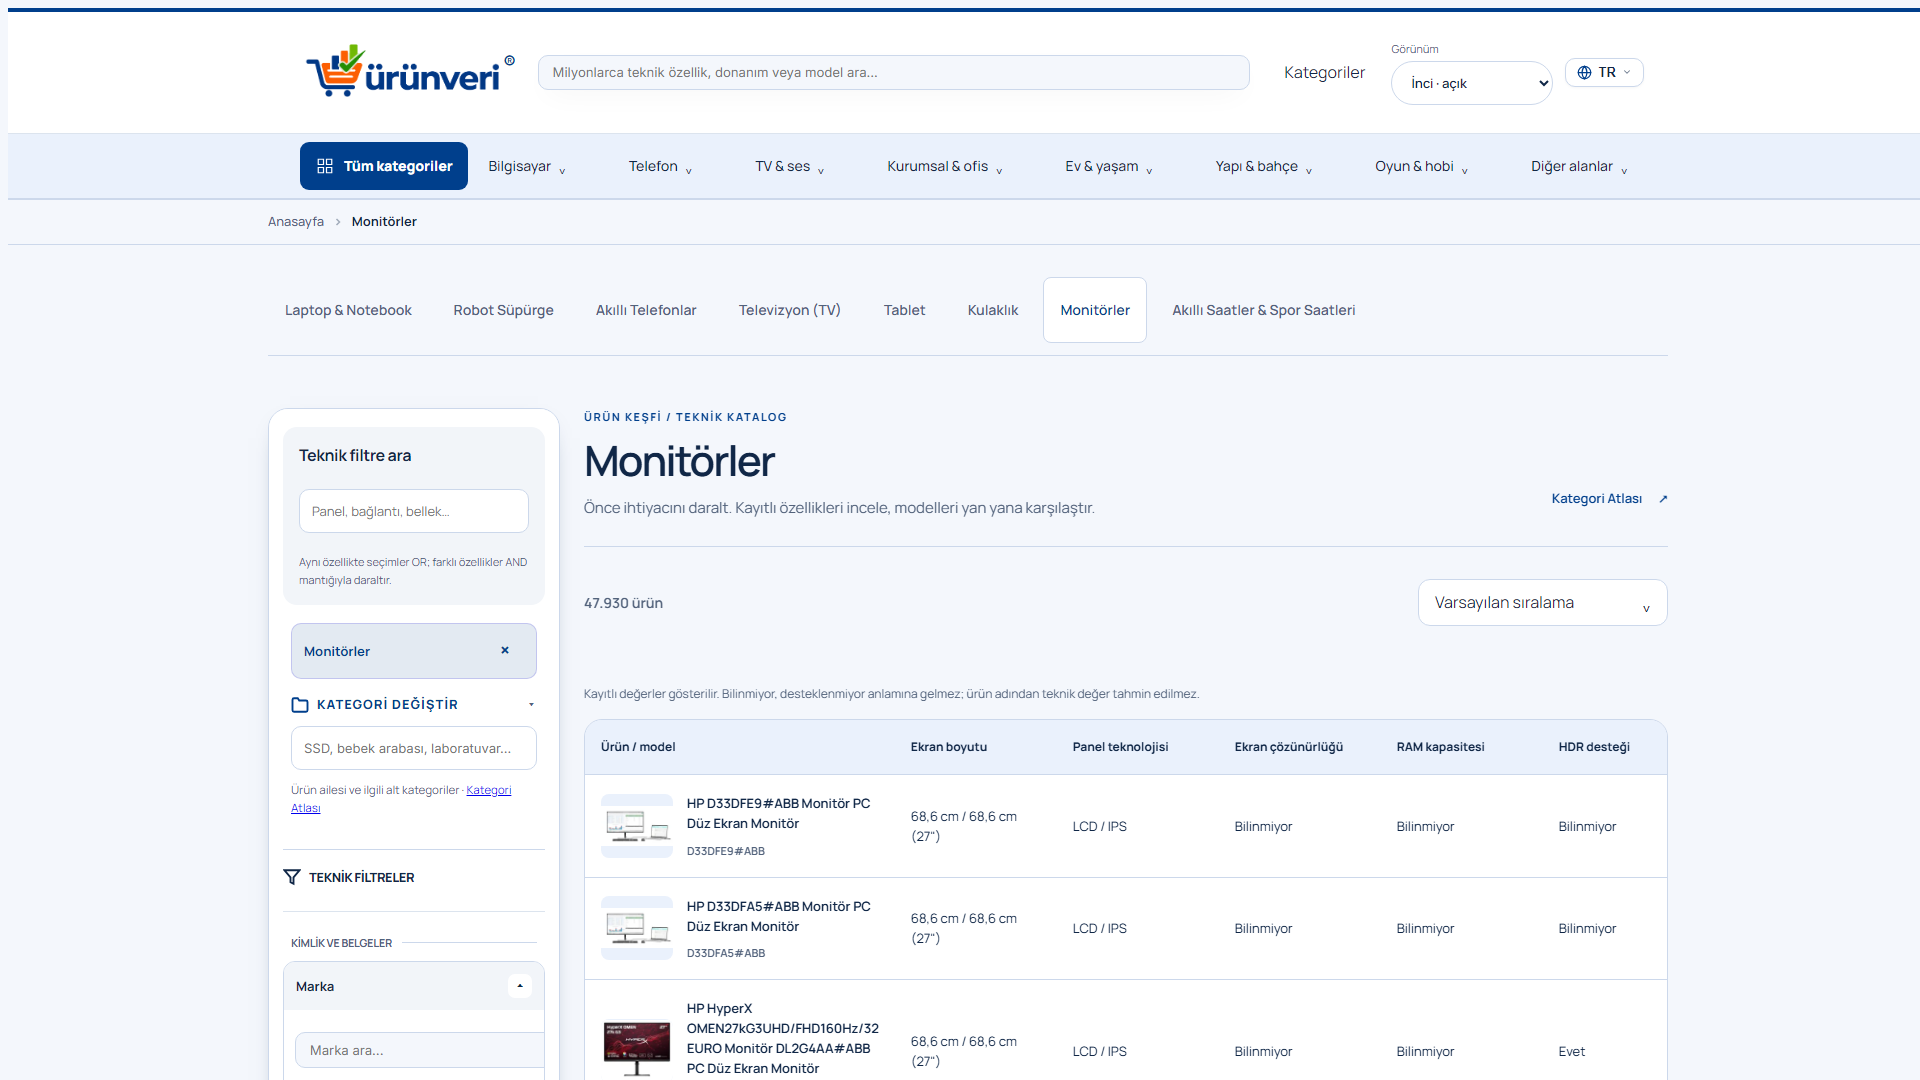Focus the Marka ara input

[420, 1050]
